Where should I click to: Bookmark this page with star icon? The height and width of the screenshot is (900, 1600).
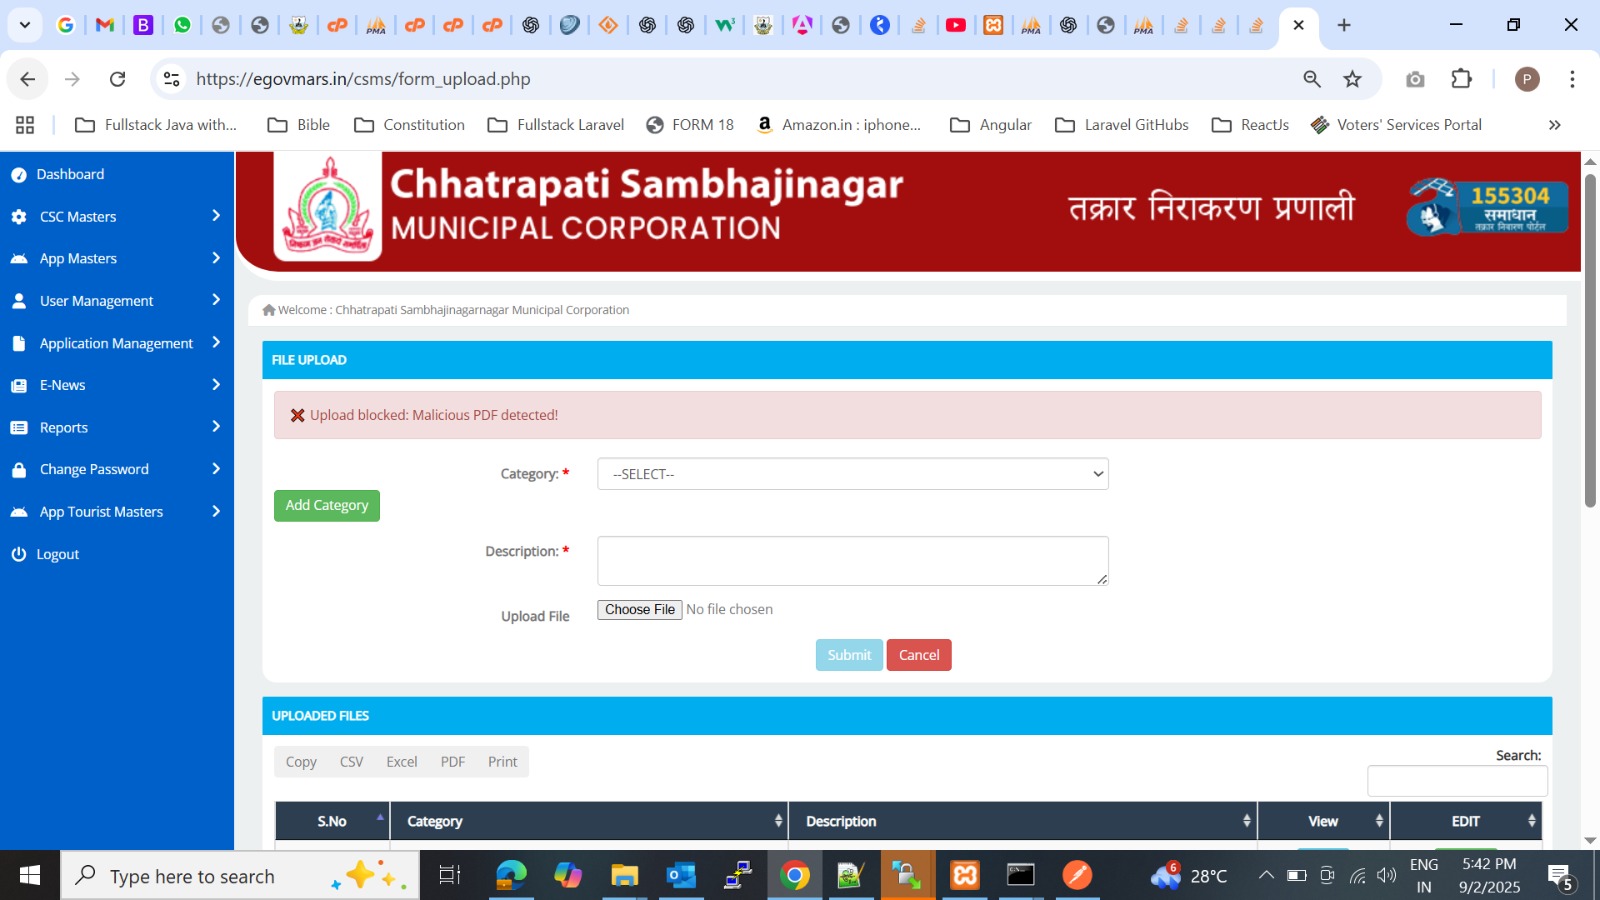pyautogui.click(x=1352, y=79)
